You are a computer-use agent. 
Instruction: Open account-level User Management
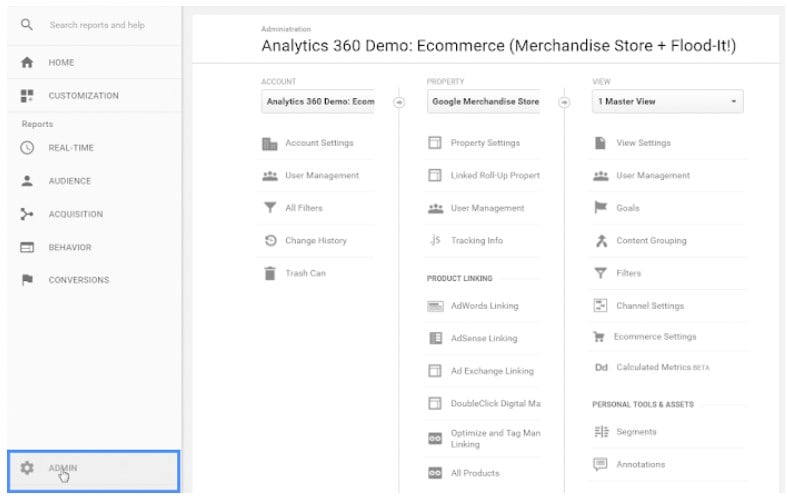click(x=322, y=175)
